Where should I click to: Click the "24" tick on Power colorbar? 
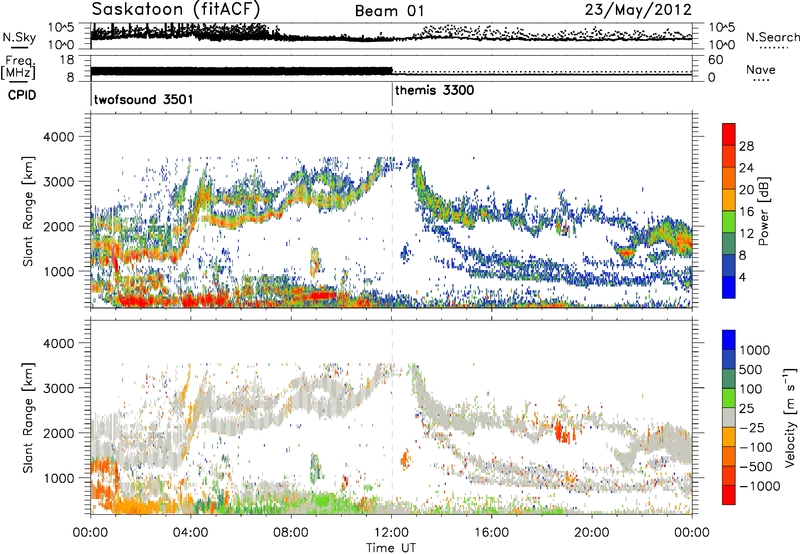click(746, 168)
